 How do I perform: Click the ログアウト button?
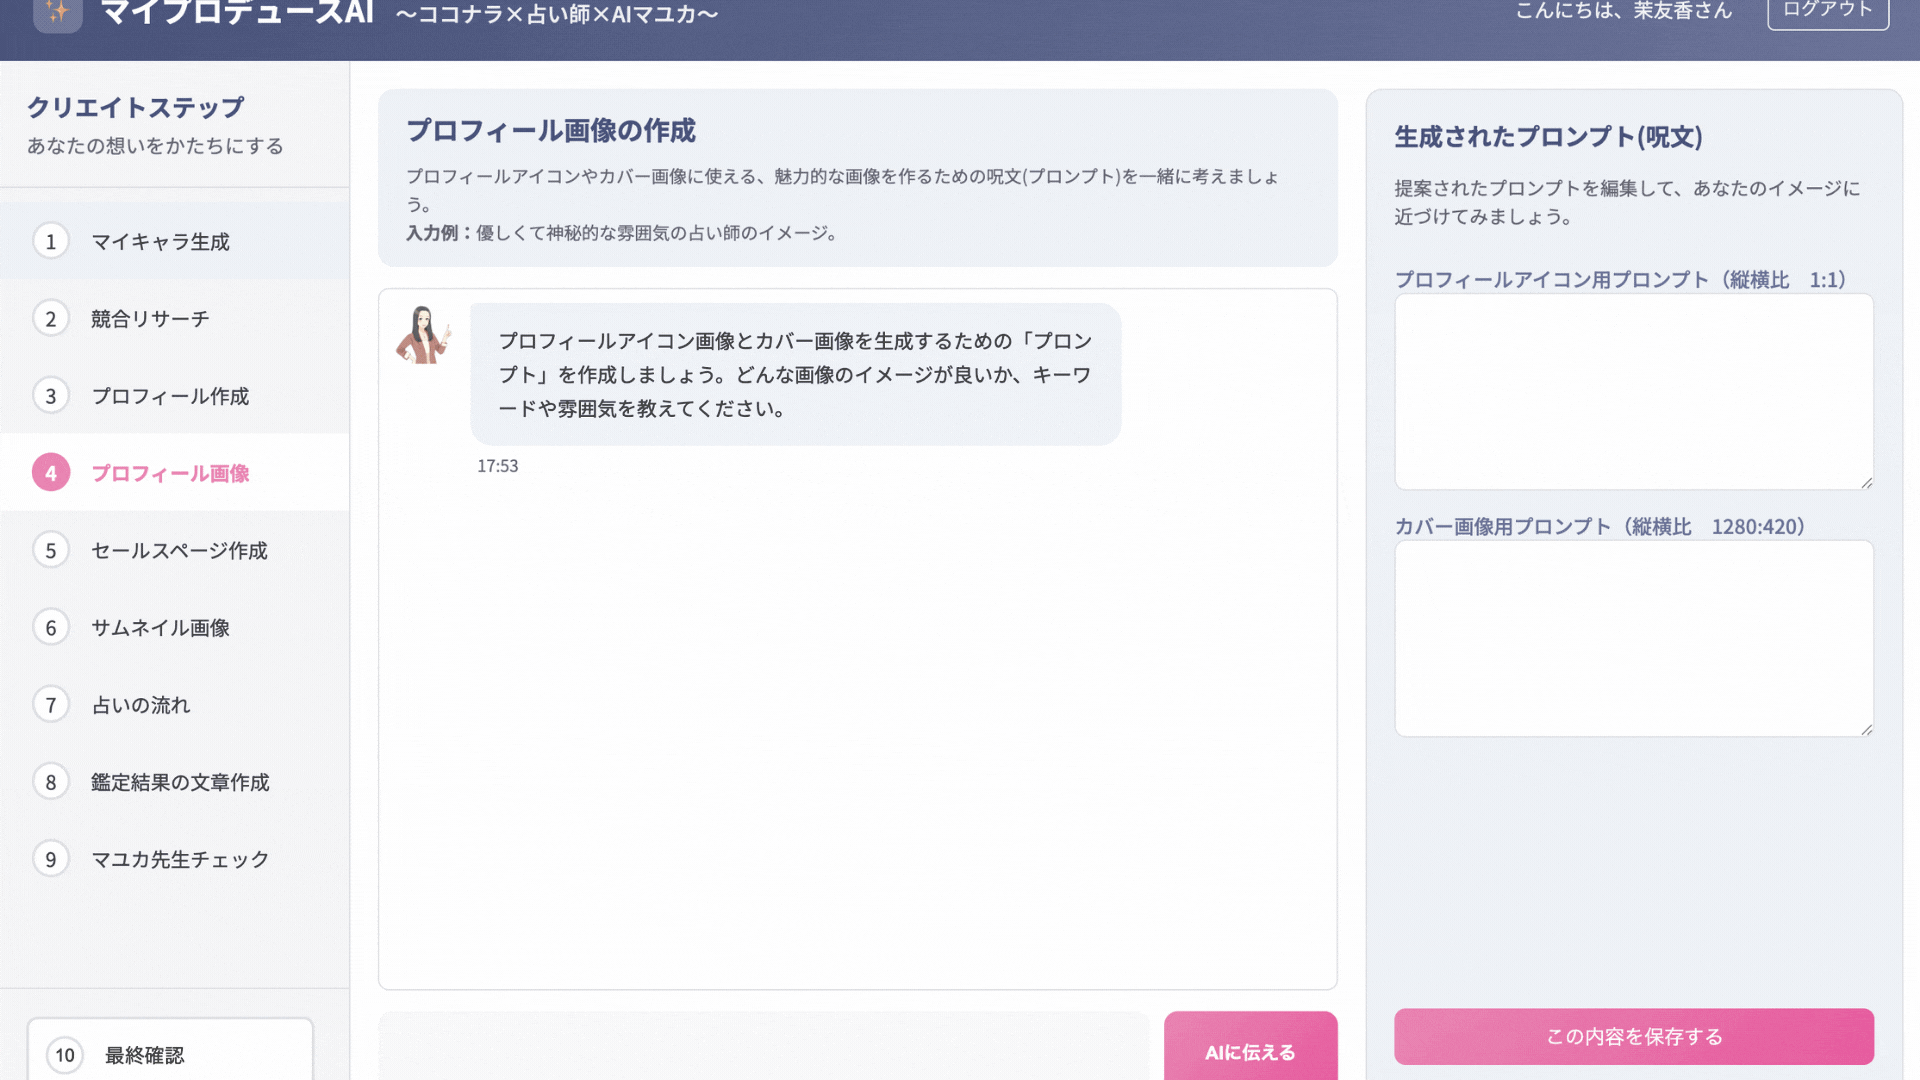1827,12
